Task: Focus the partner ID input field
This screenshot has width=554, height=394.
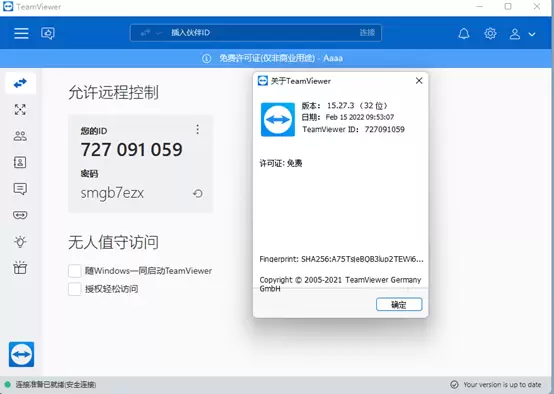Action: [256, 33]
